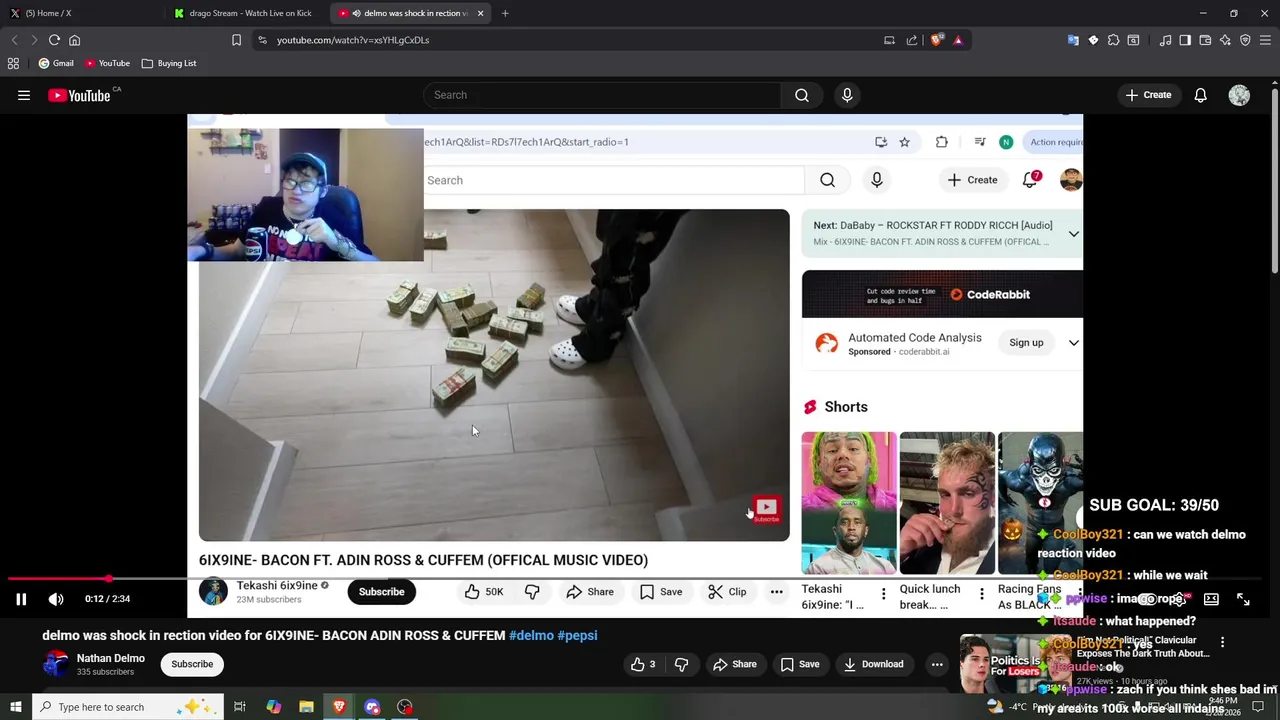Open Nathan Delmo channel avatar
This screenshot has width=1280, height=720.
coord(56,663)
